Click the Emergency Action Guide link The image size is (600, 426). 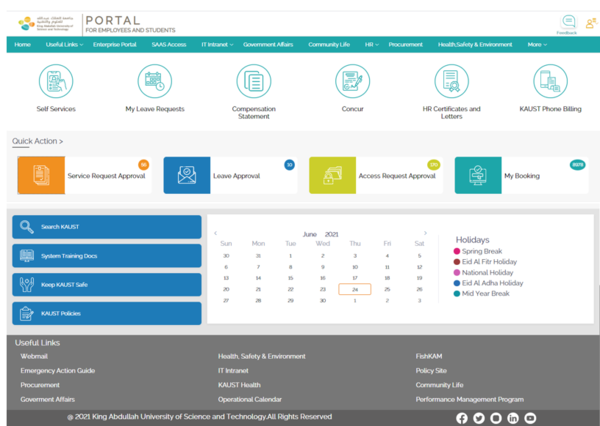pos(58,370)
